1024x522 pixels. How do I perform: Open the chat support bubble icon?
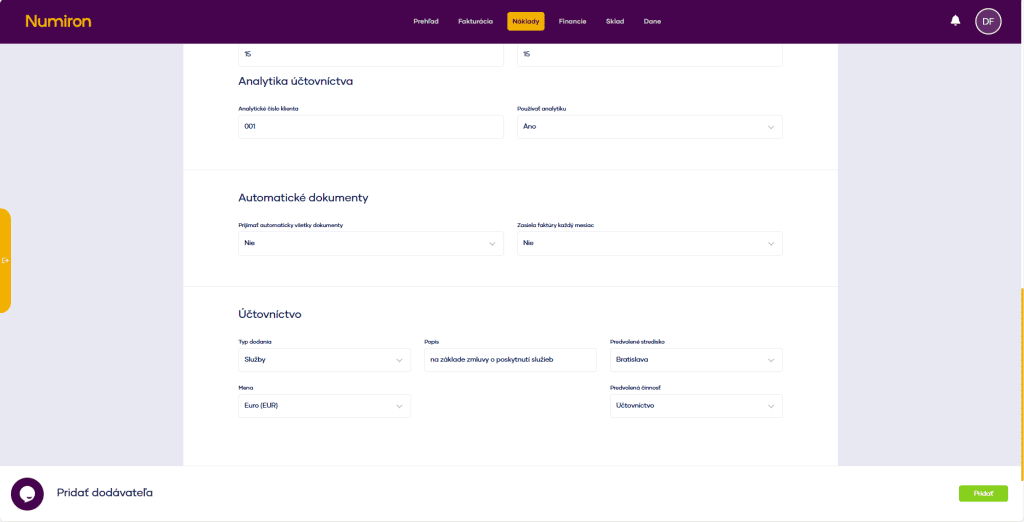(27, 494)
